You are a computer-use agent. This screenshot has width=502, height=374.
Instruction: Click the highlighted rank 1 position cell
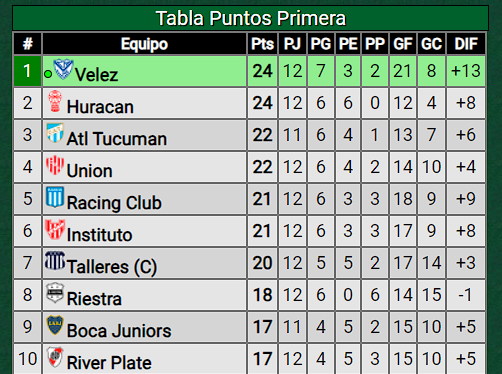tap(27, 71)
